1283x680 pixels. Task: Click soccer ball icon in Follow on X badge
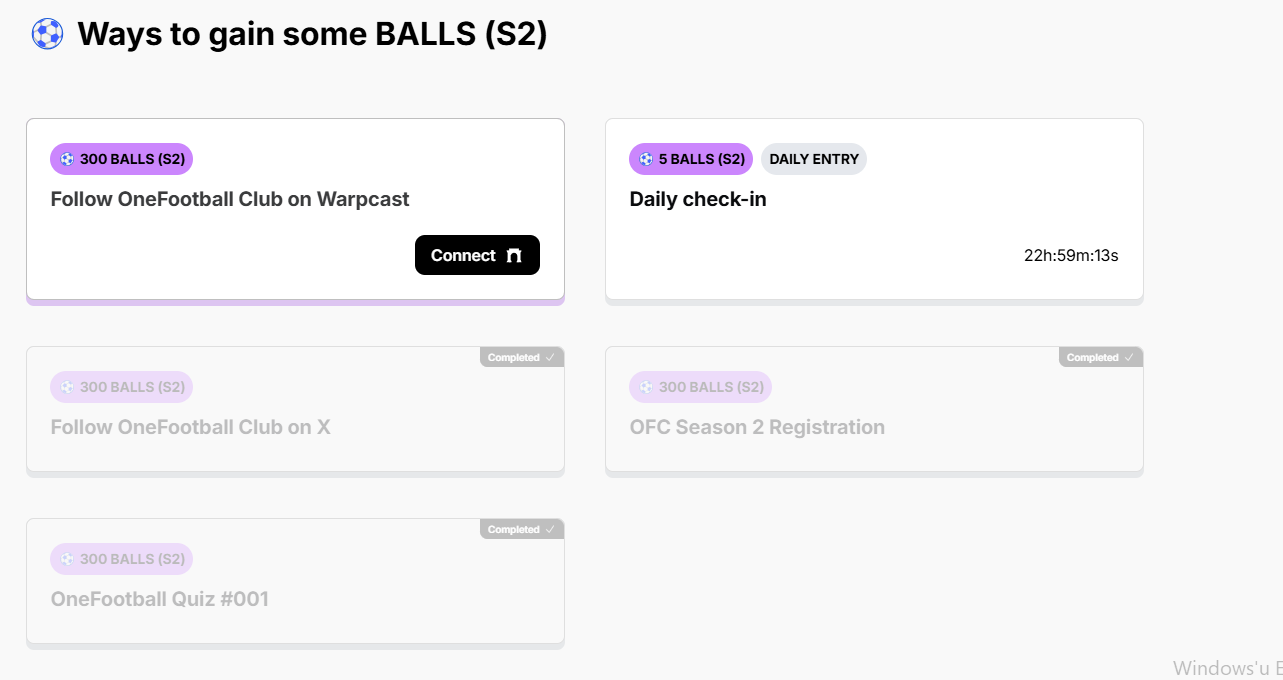pyautogui.click(x=67, y=387)
